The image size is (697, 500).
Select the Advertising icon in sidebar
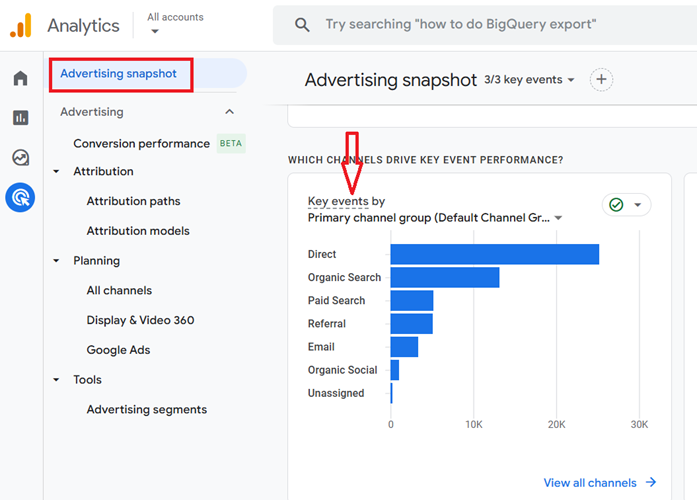click(x=20, y=197)
